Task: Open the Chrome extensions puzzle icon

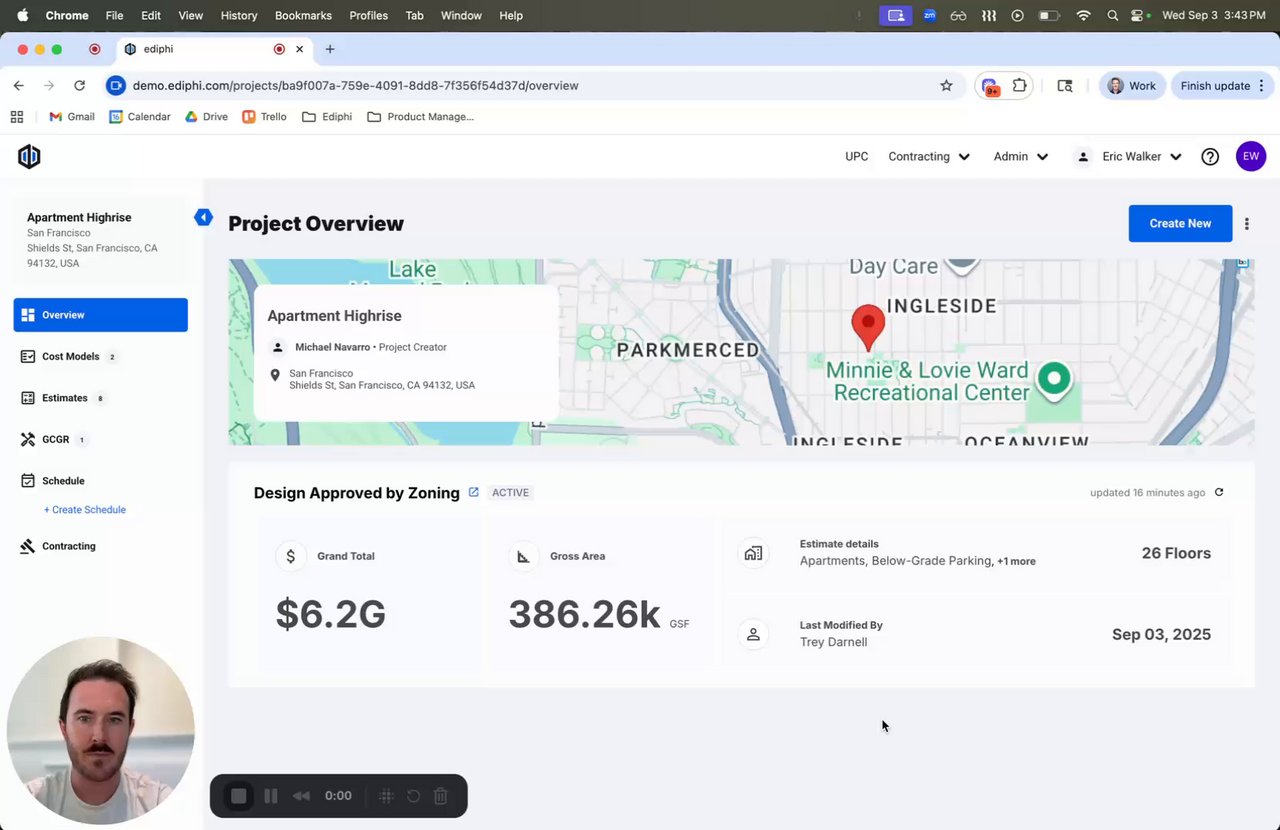Action: pos(1020,86)
